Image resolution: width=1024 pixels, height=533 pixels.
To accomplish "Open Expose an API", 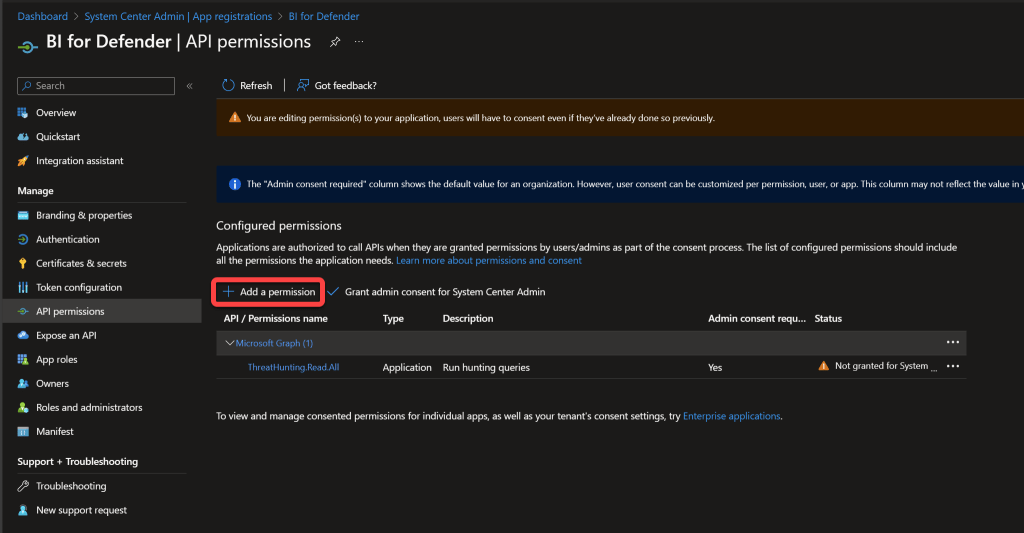I will (66, 335).
